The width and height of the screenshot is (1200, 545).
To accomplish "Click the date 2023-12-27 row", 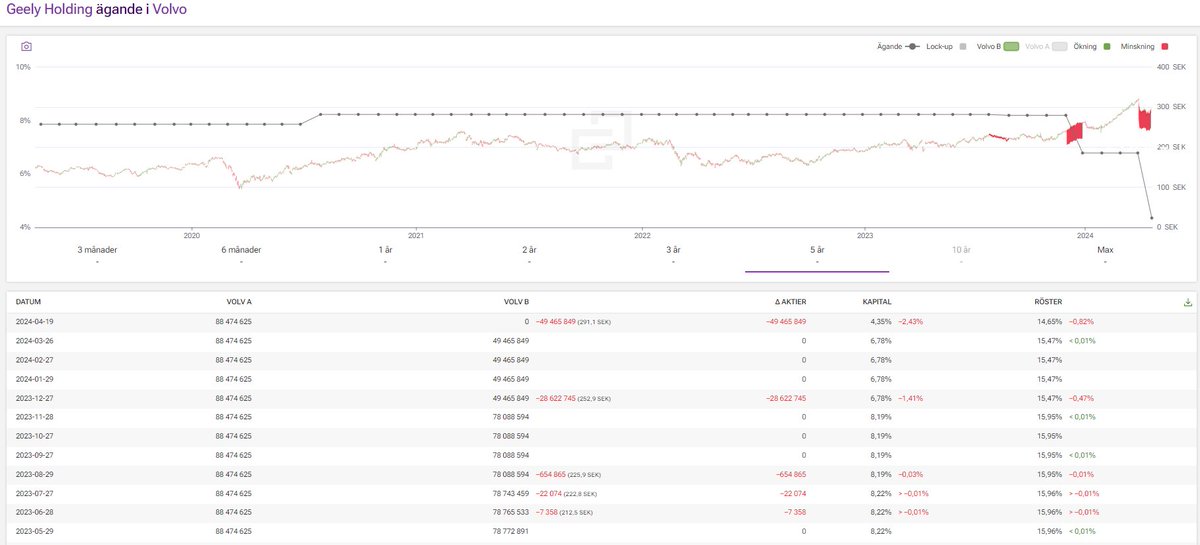I will (x=34, y=398).
